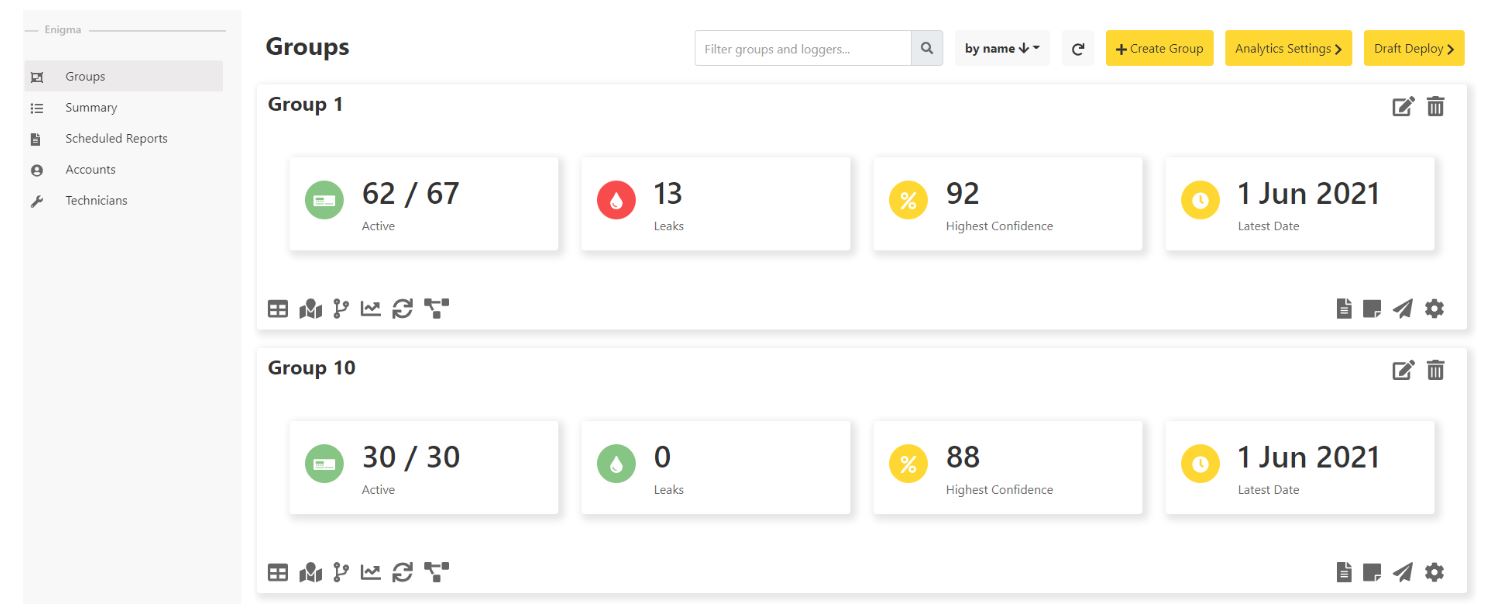View the trend chart for Group 10
The image size is (1500, 613).
pyautogui.click(x=370, y=573)
